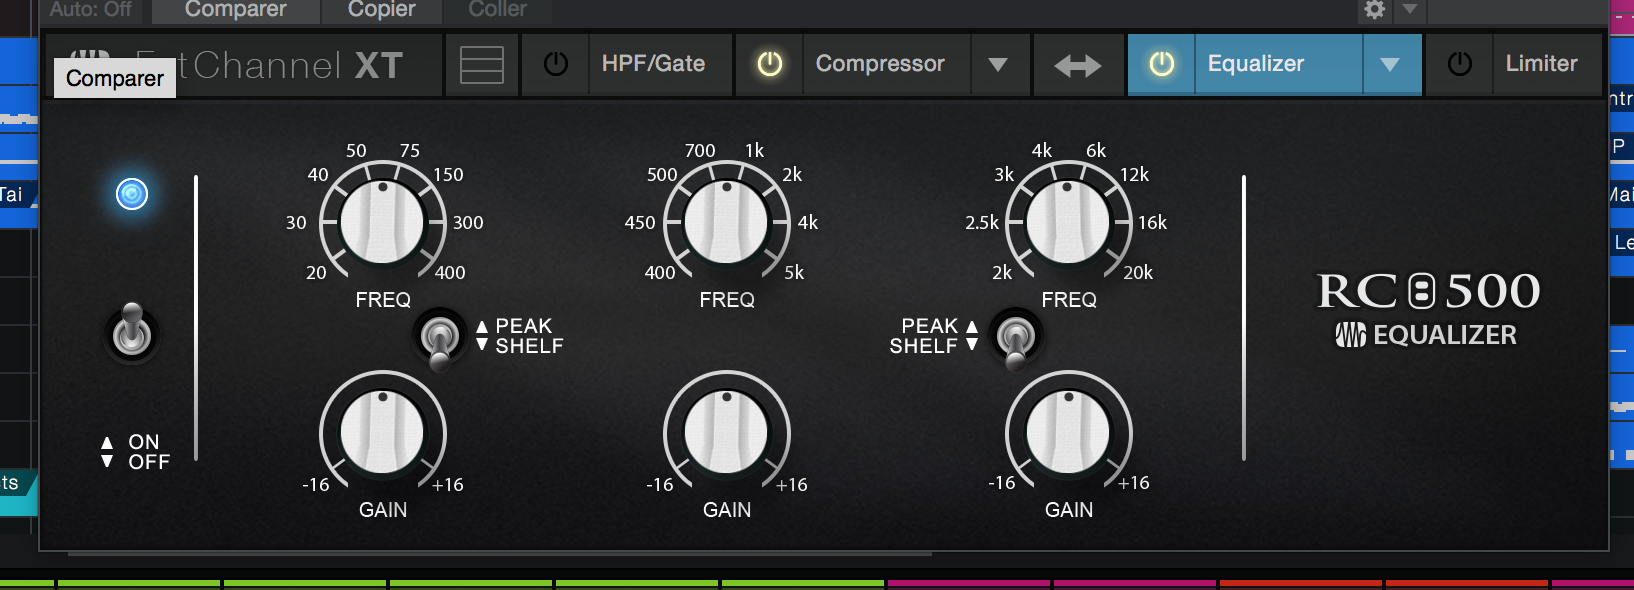The image size is (1634, 590).
Task: Click the high band GAIN knob
Action: click(x=1068, y=432)
